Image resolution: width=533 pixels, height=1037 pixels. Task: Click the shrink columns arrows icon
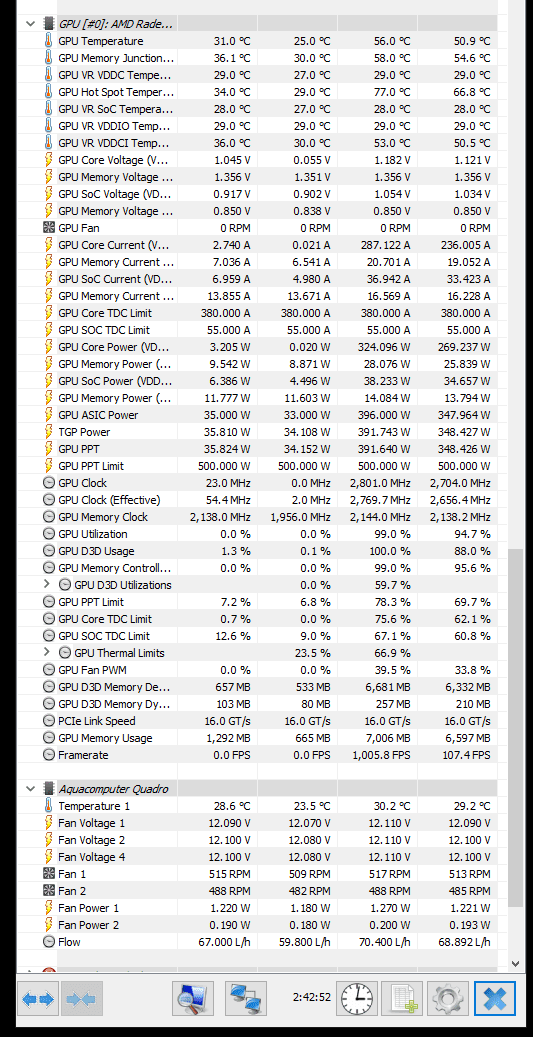(81, 999)
